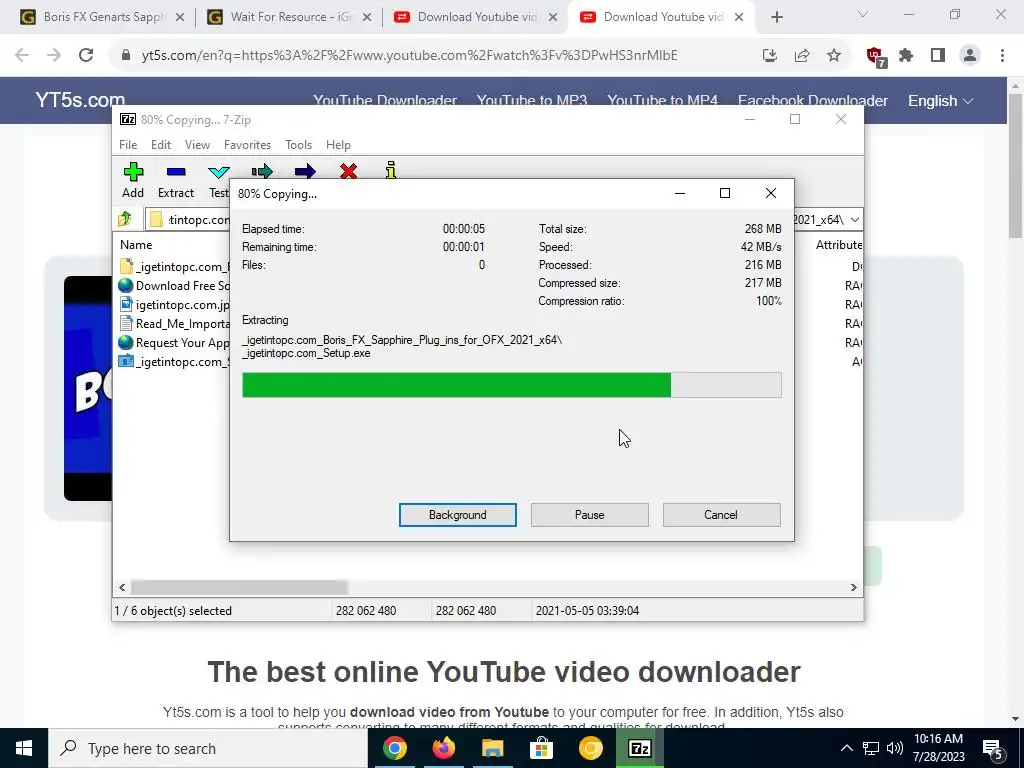Click the Attribute column header in 7-Zip
The width and height of the screenshot is (1024, 768).
click(x=839, y=245)
